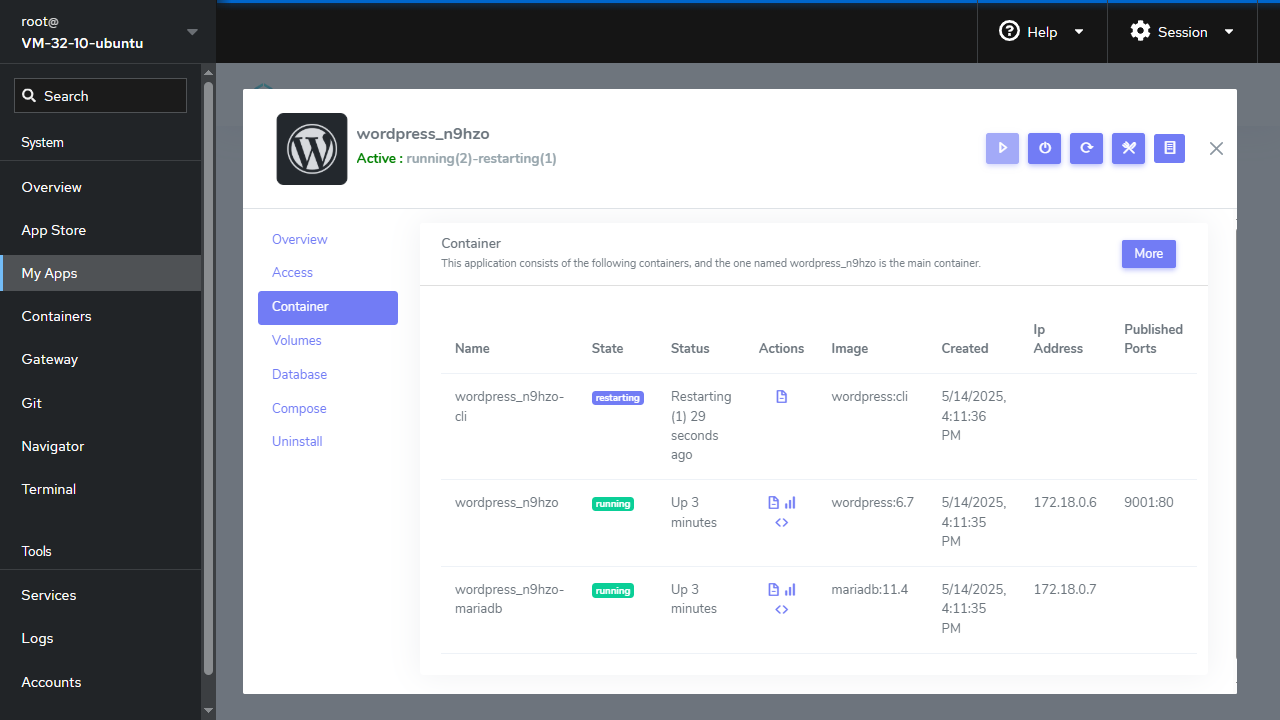The image size is (1280, 720).
Task: Select the Container tab
Action: pyautogui.click(x=328, y=307)
